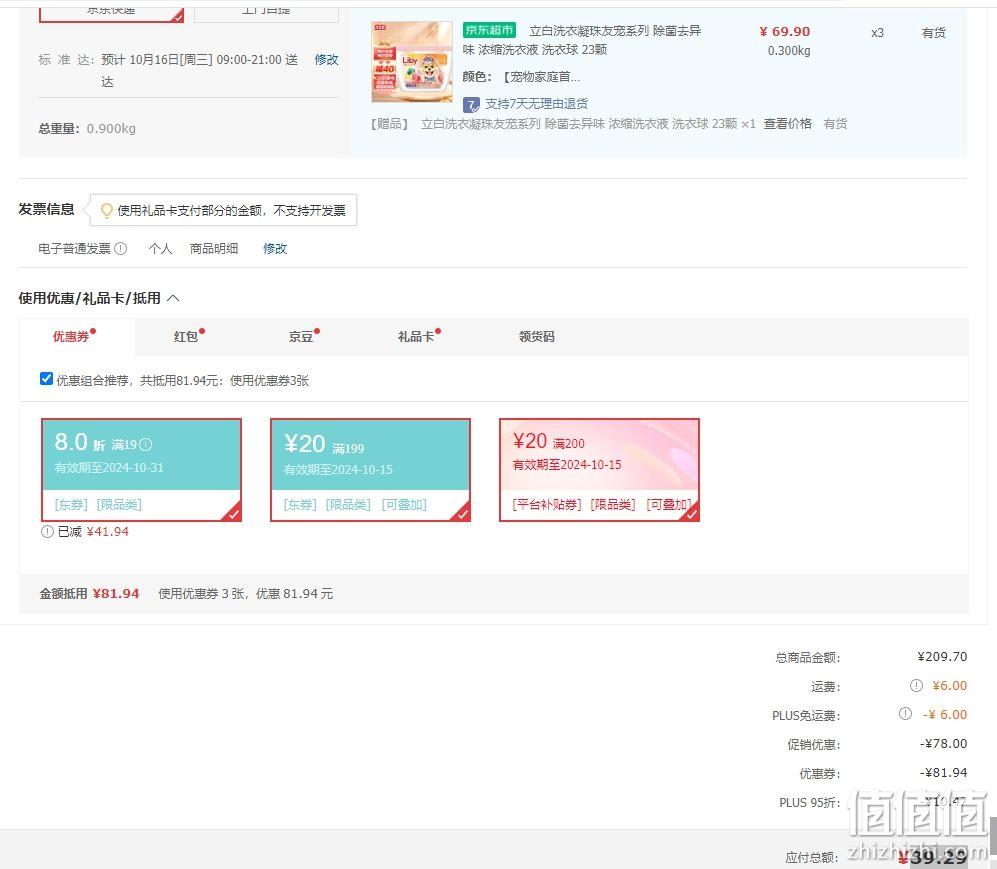
Task: Click 查看价格 for the gift item
Action: [x=787, y=124]
